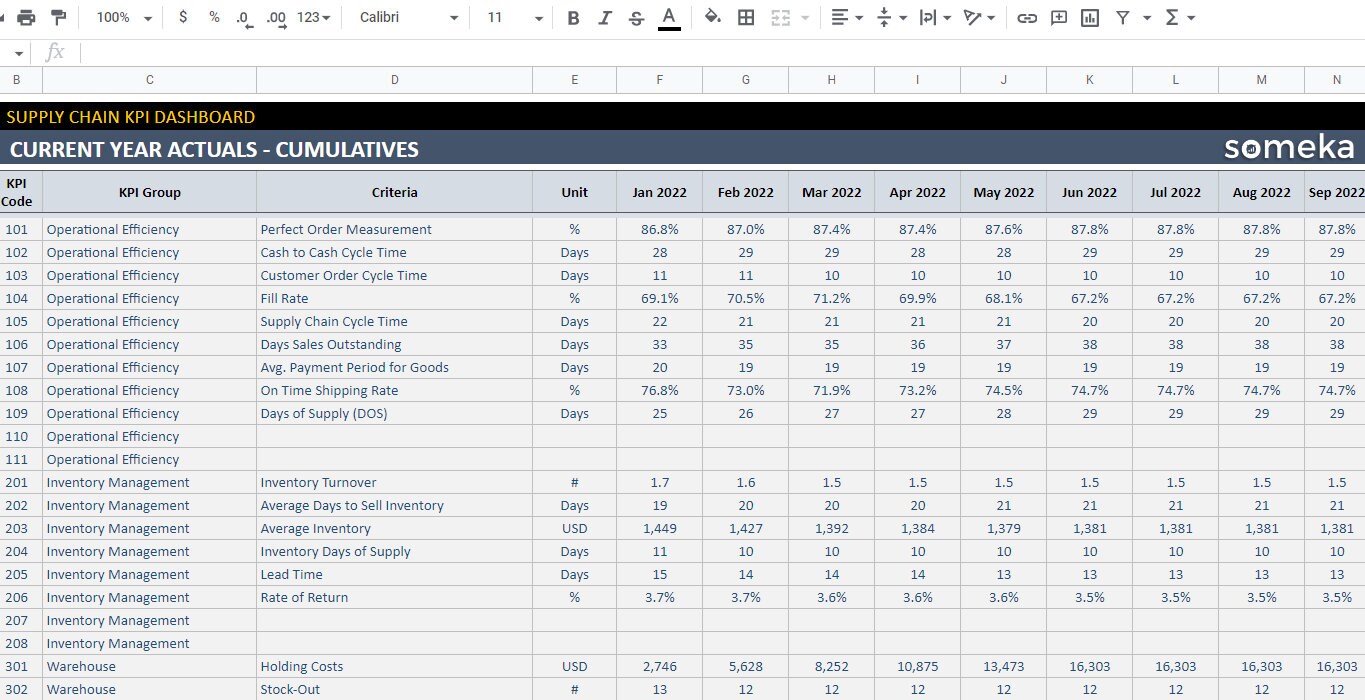Insert a chart
This screenshot has width=1365, height=700.
pos(1089,17)
